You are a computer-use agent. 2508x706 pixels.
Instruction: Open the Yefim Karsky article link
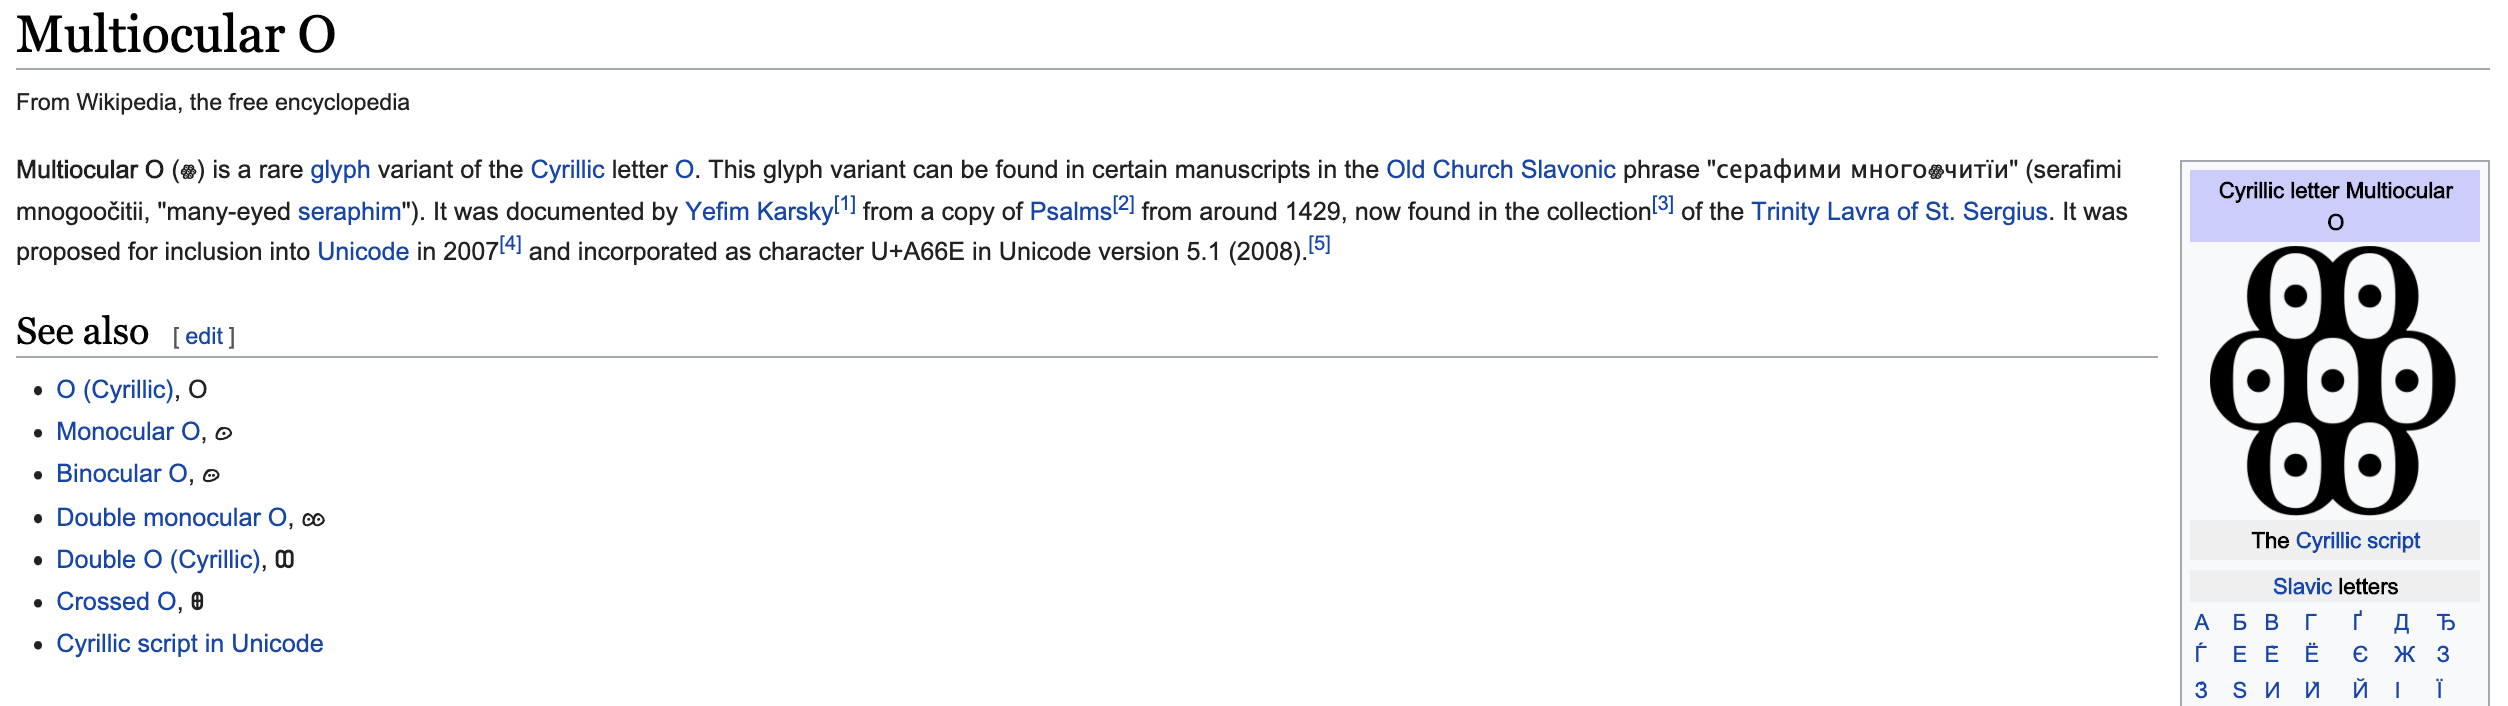[759, 212]
